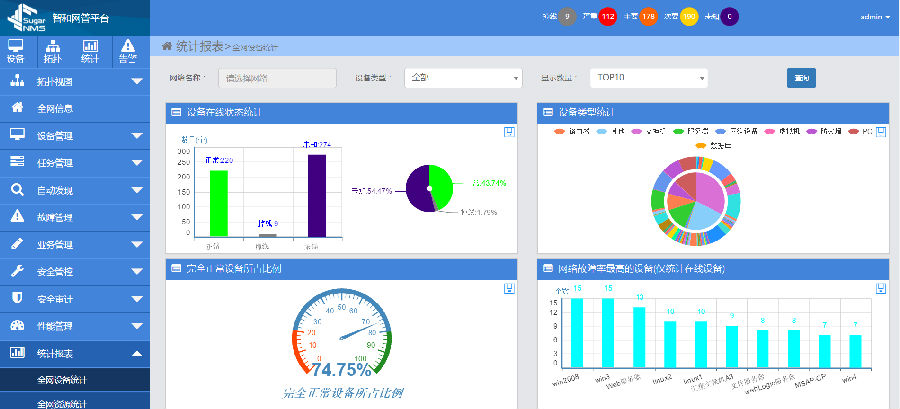The height and width of the screenshot is (409, 900).
Task: Click save-image icon on fault rate chart
Action: pyautogui.click(x=880, y=289)
